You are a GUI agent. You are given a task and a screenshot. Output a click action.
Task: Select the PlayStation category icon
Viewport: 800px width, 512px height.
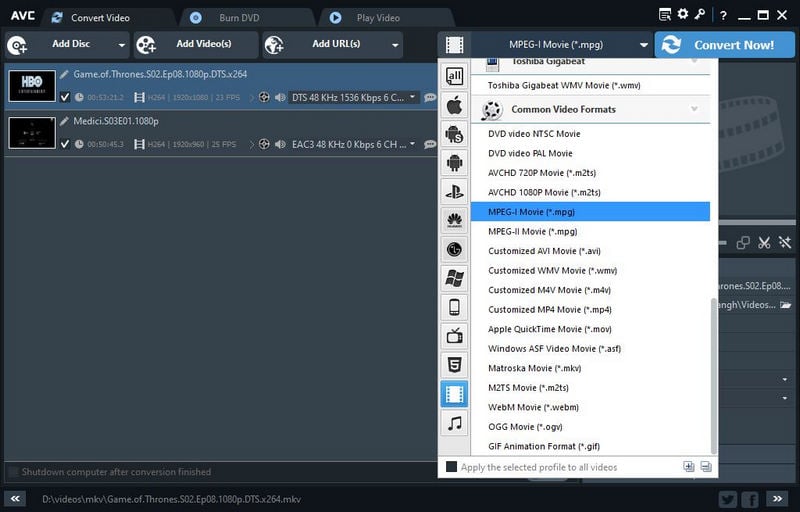[454, 192]
